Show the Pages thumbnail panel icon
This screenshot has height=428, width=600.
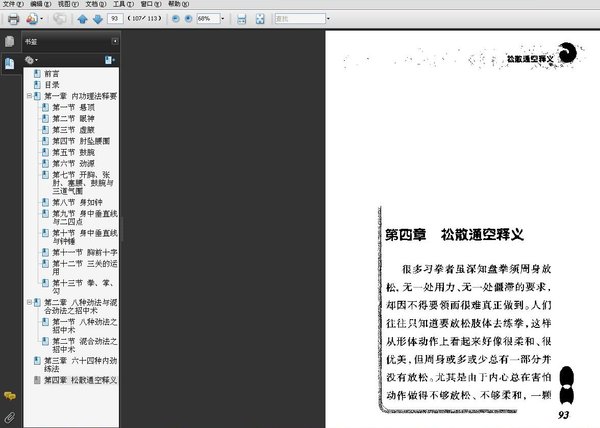pyautogui.click(x=10, y=41)
